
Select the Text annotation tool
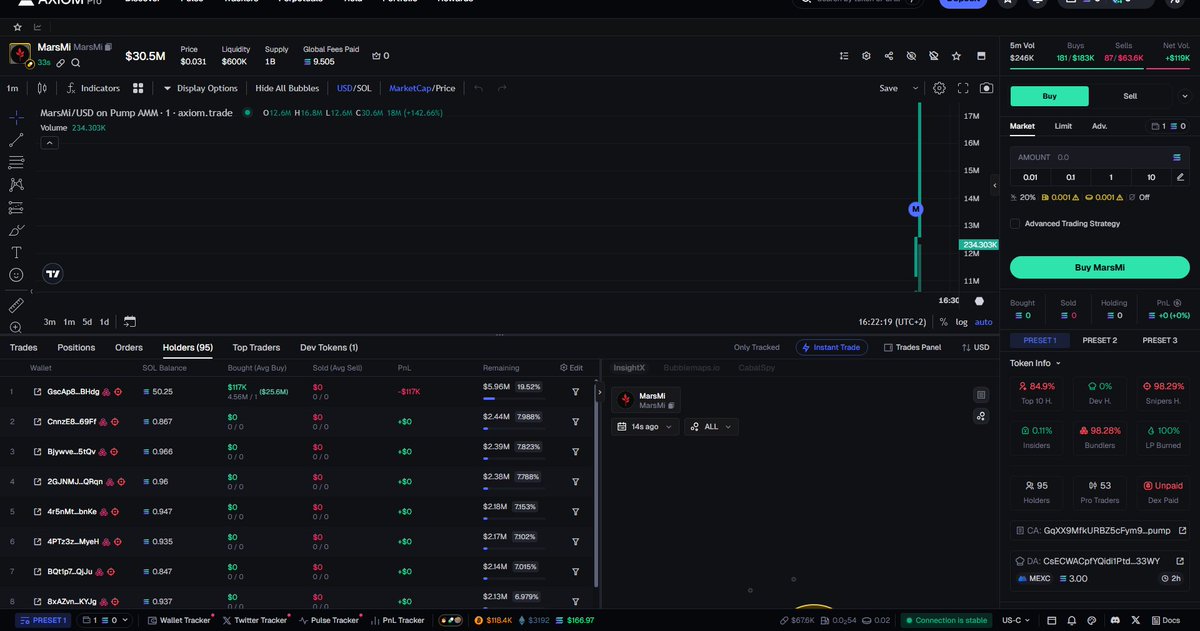click(x=16, y=253)
